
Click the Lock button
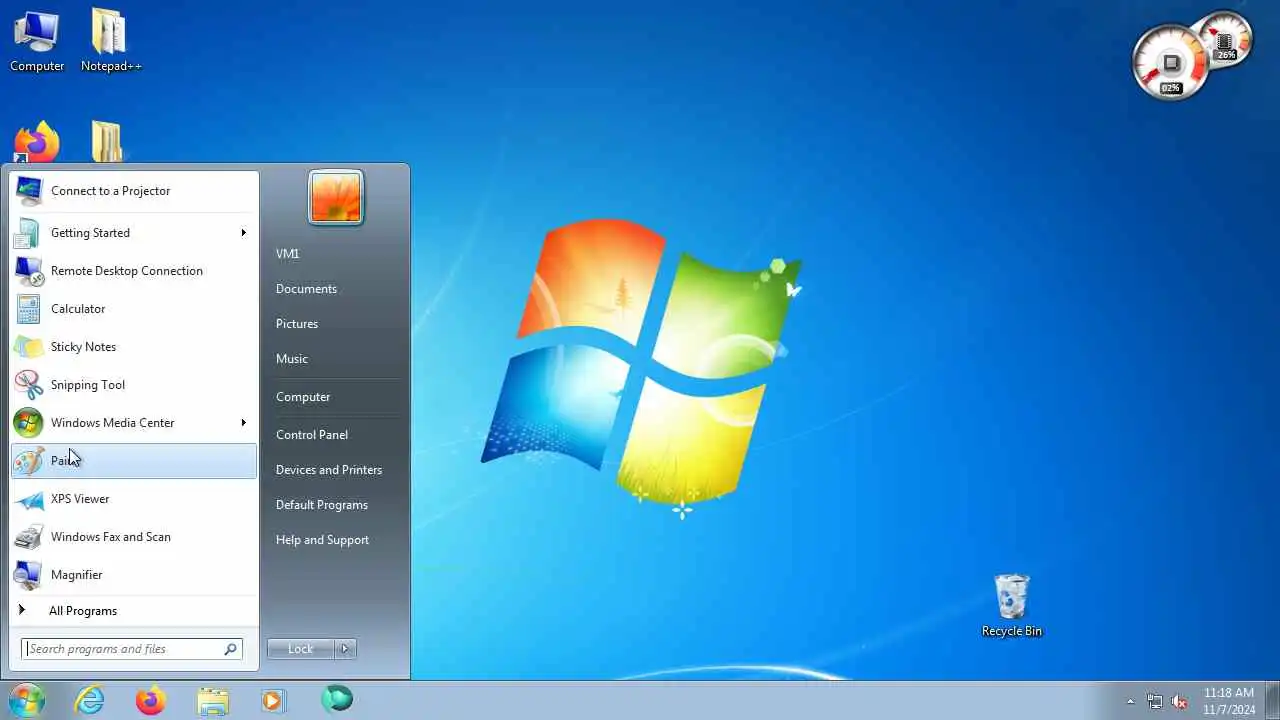[x=301, y=649]
